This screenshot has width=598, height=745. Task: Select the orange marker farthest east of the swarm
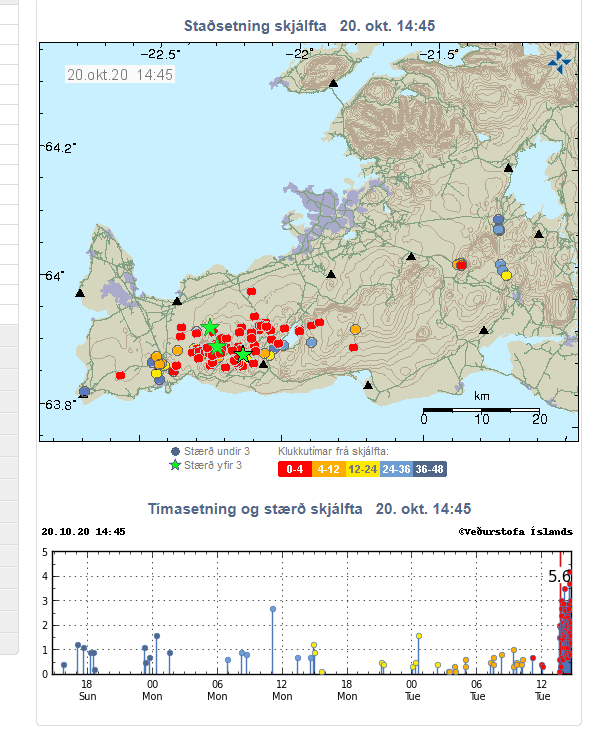(x=355, y=330)
